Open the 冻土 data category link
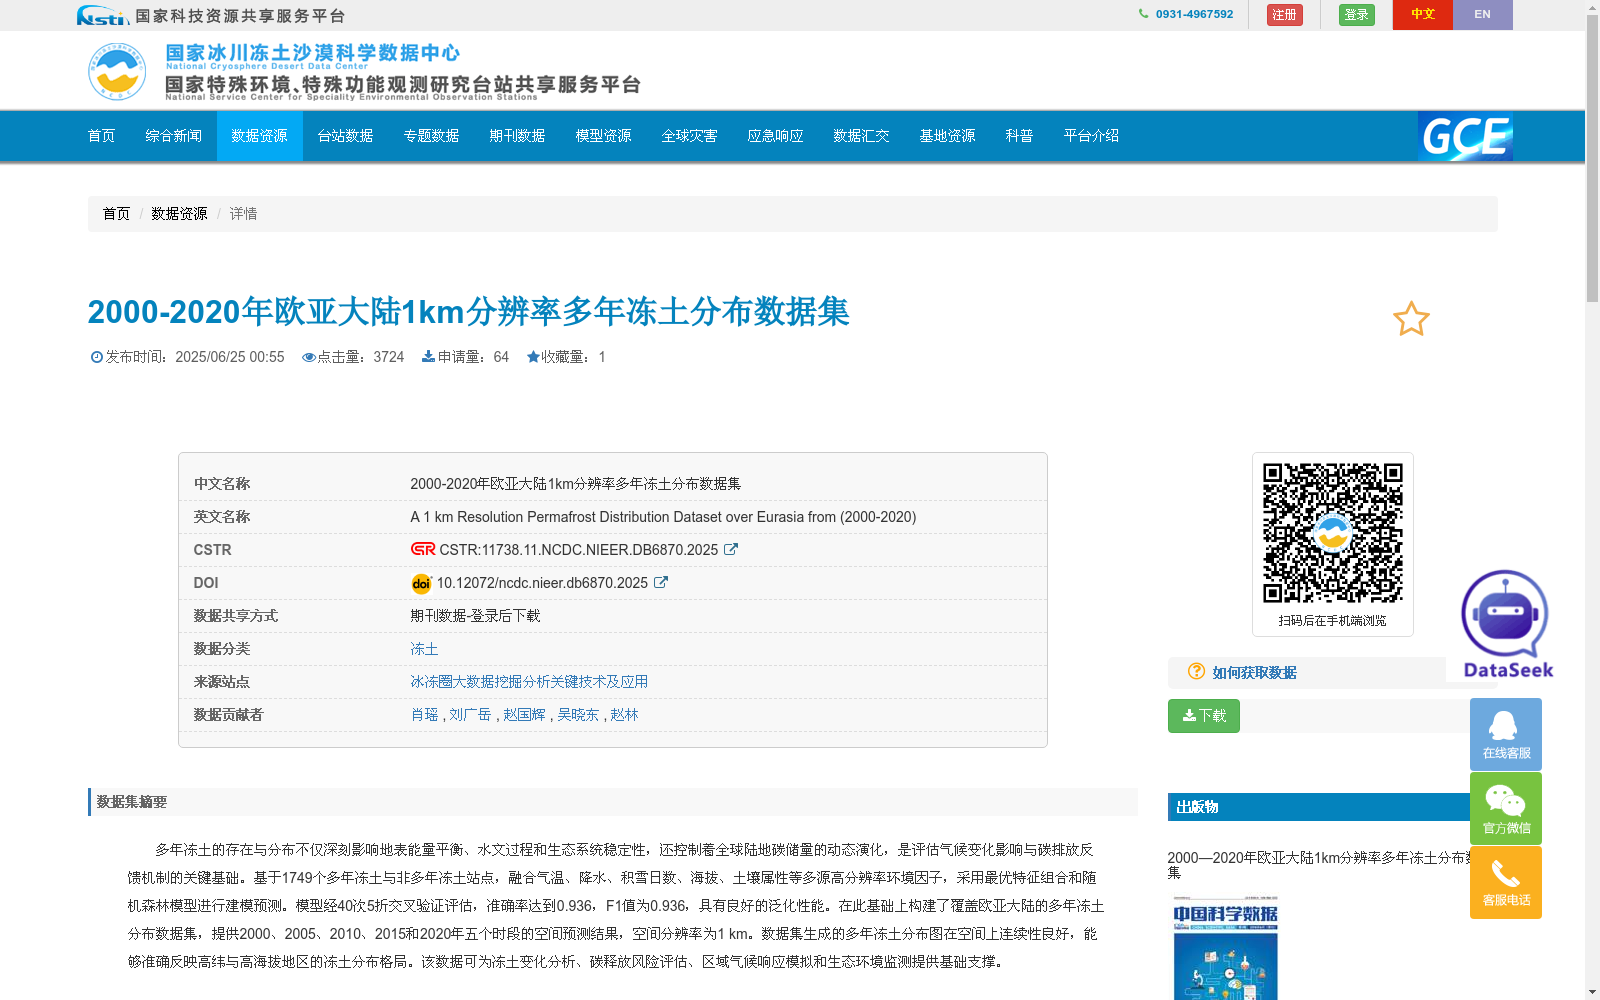 coord(424,649)
